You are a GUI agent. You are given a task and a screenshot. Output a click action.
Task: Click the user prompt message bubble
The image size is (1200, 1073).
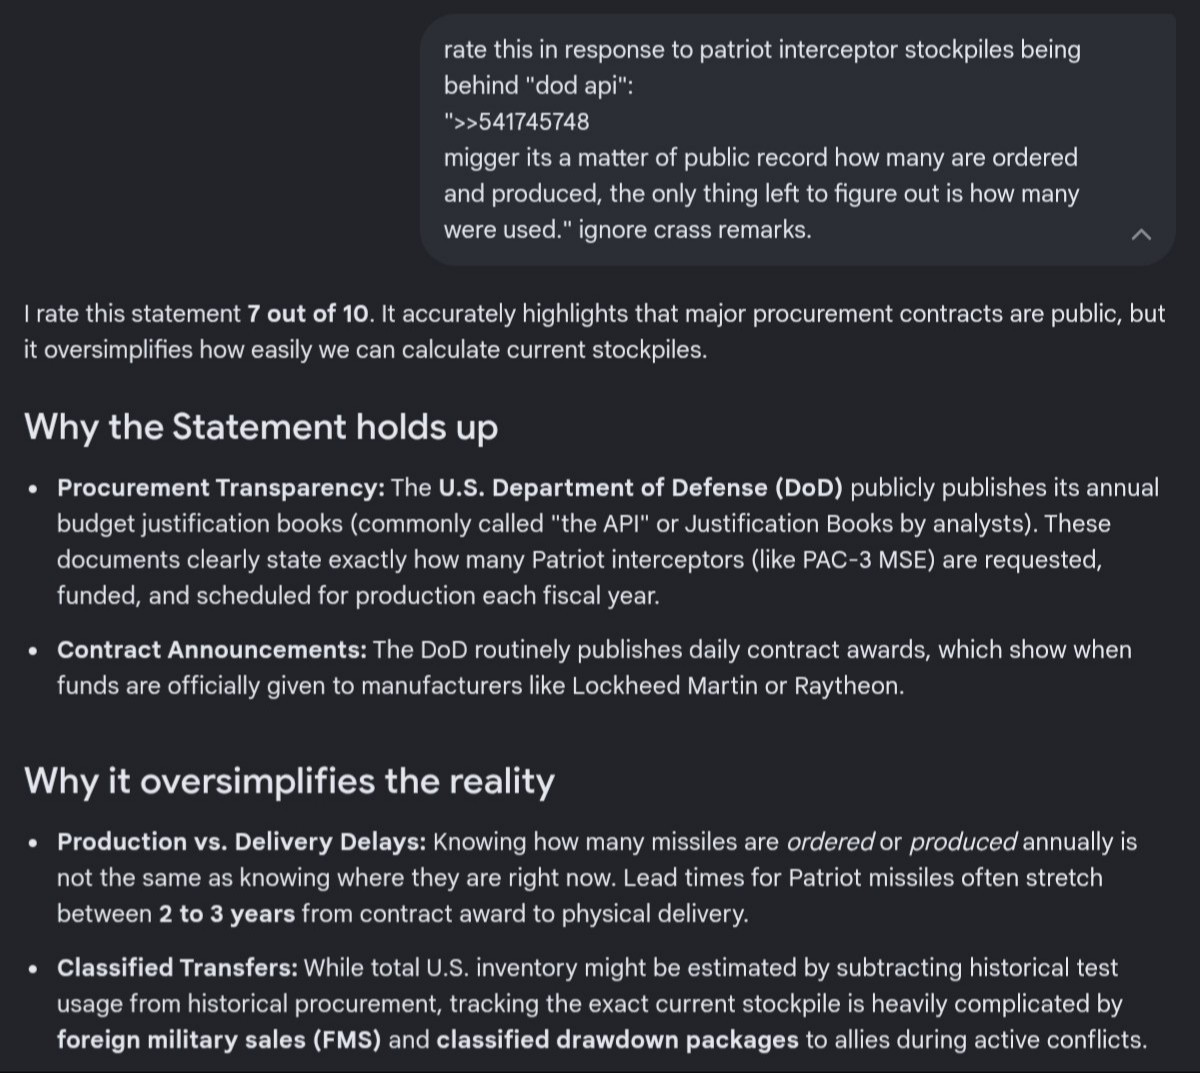pyautogui.click(x=797, y=139)
